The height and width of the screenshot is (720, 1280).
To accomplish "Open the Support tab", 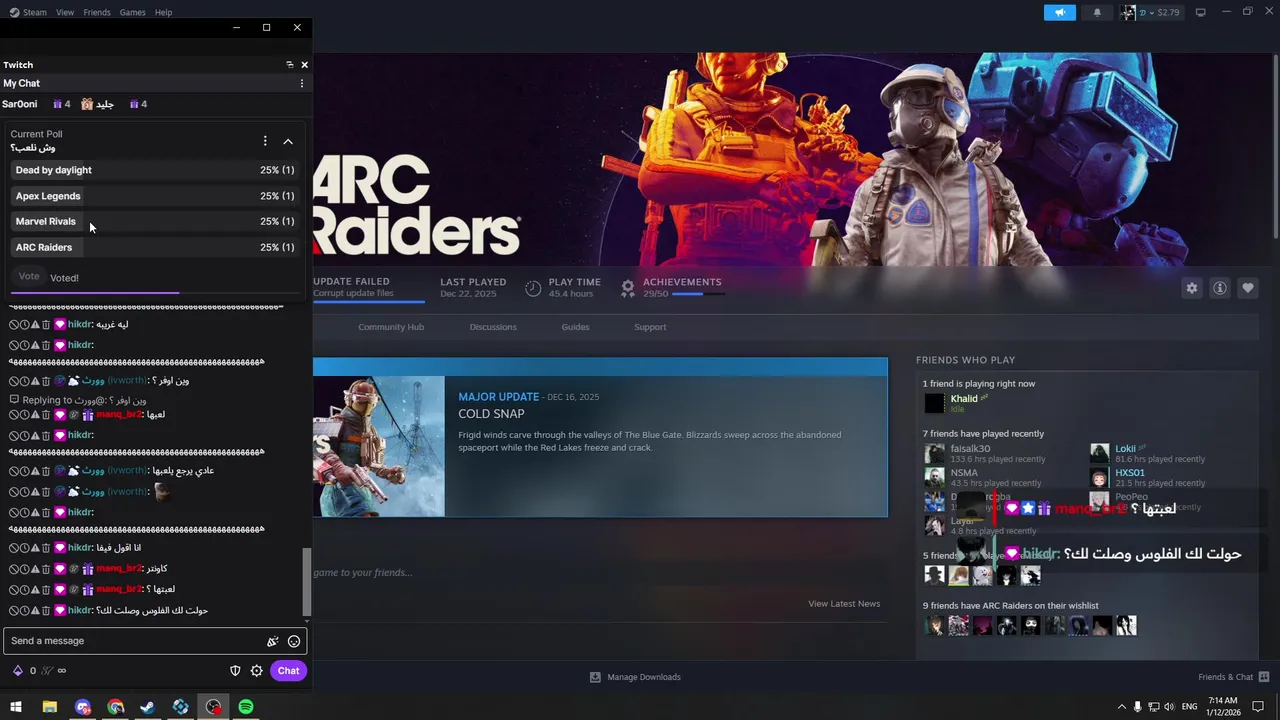I will [650, 327].
